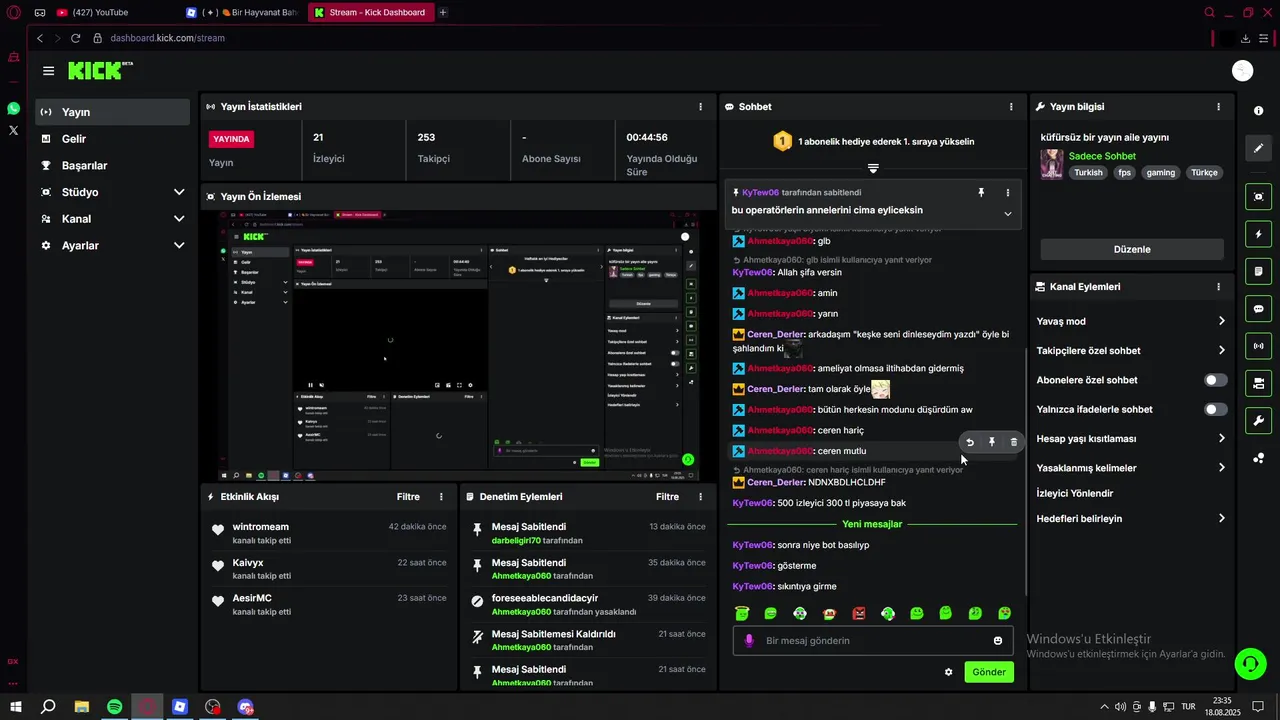1280x720 pixels.
Task: Open user profile avatar at top right
Action: pyautogui.click(x=1243, y=70)
